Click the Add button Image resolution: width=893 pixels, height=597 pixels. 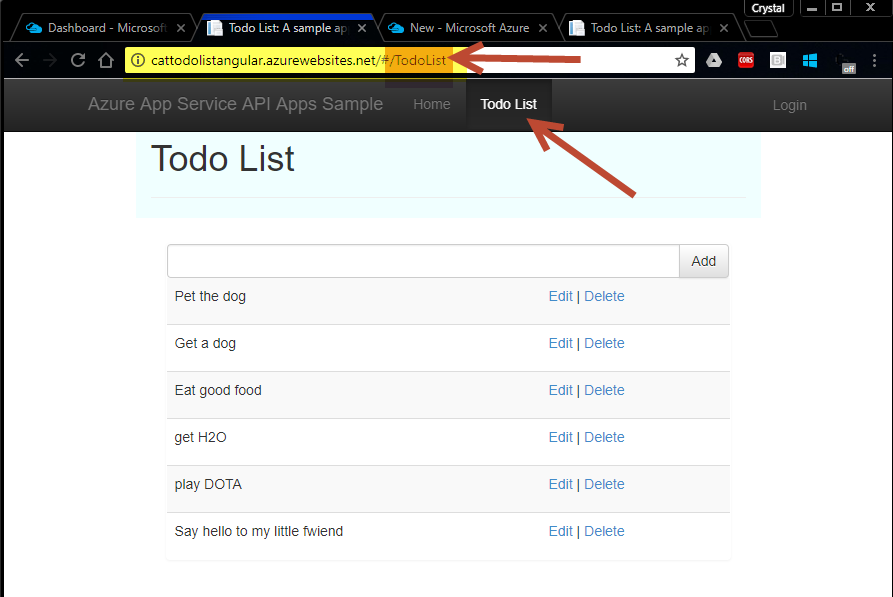(x=703, y=261)
